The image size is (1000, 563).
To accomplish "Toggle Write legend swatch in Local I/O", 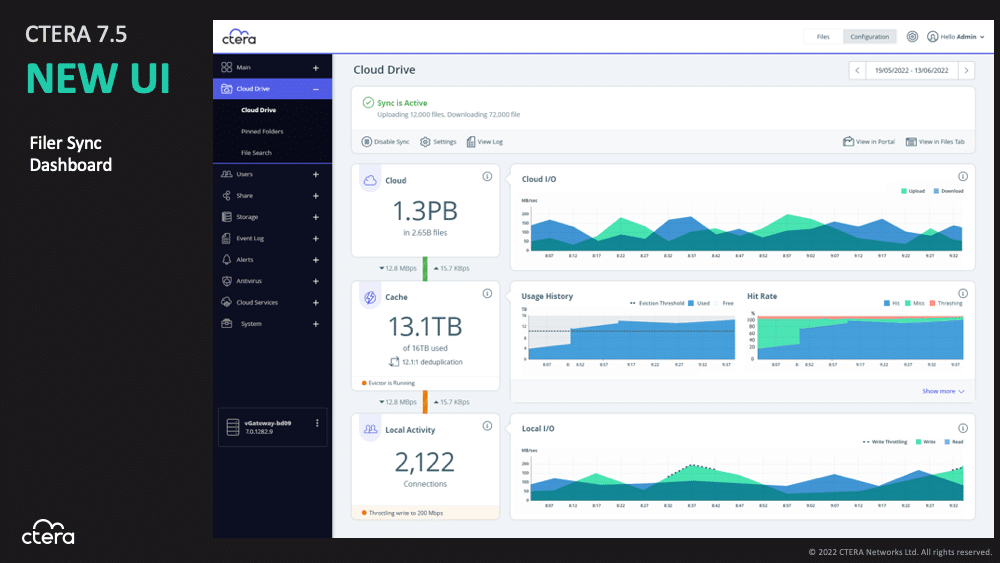I will click(x=918, y=442).
